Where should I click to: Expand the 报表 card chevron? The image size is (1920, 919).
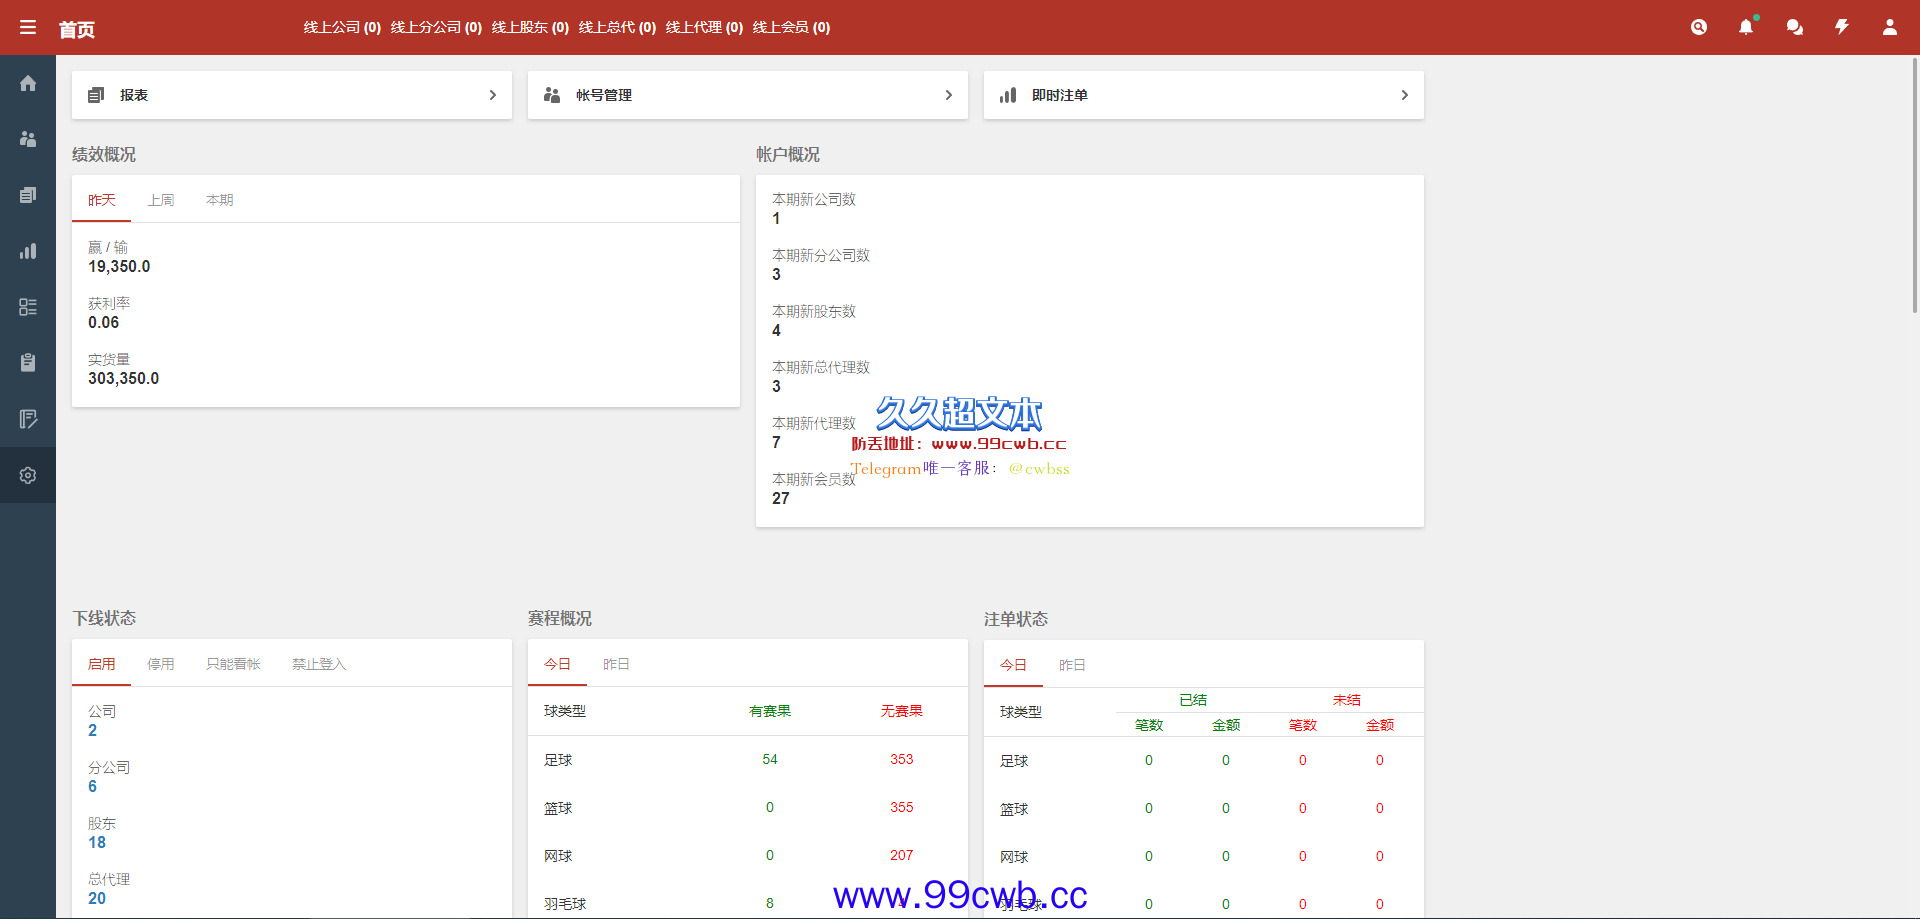[493, 95]
